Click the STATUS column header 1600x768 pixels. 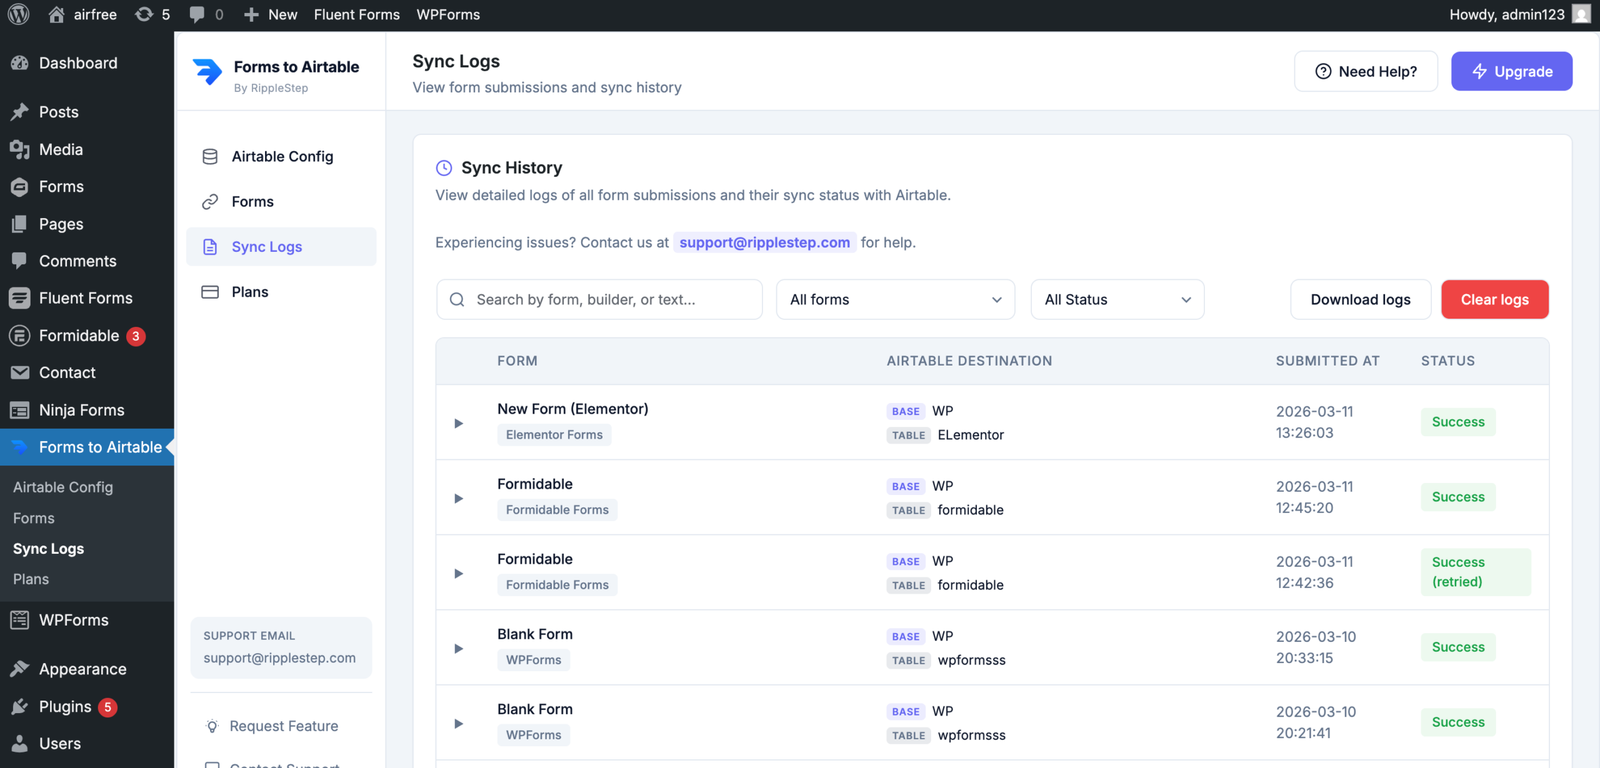pyautogui.click(x=1448, y=361)
